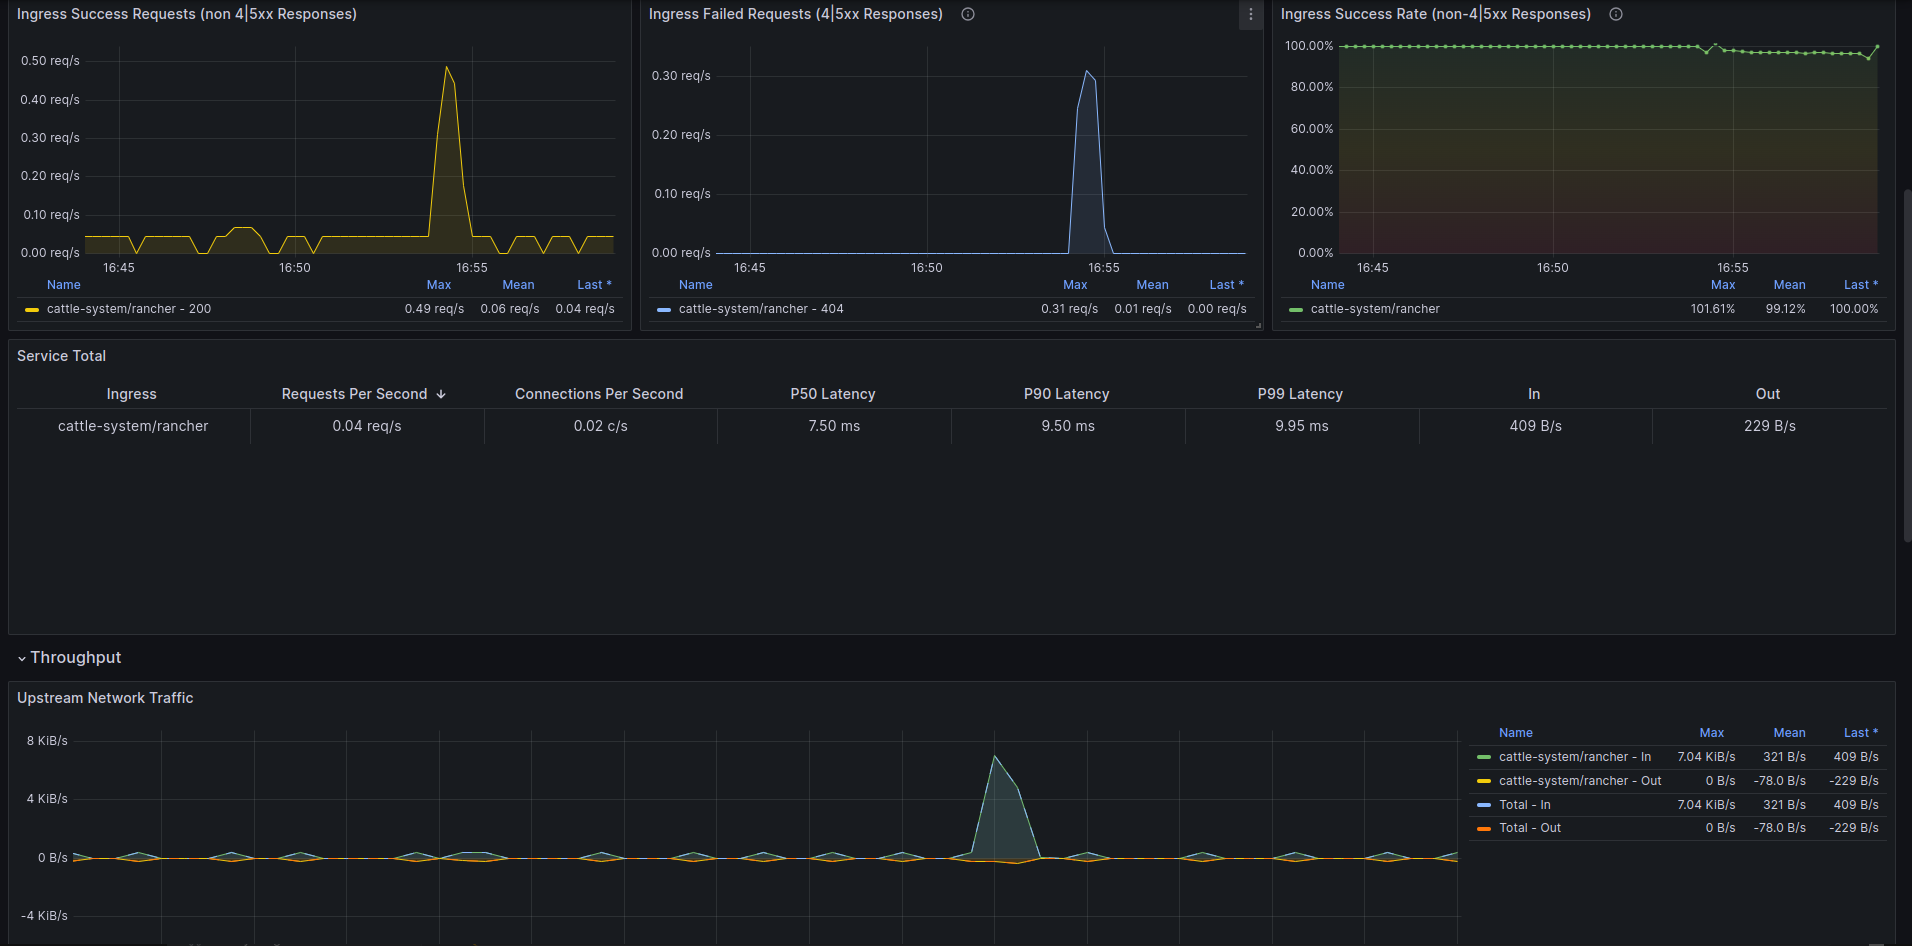Toggle the Total - In legend series
Image resolution: width=1912 pixels, height=946 pixels.
pos(1525,805)
